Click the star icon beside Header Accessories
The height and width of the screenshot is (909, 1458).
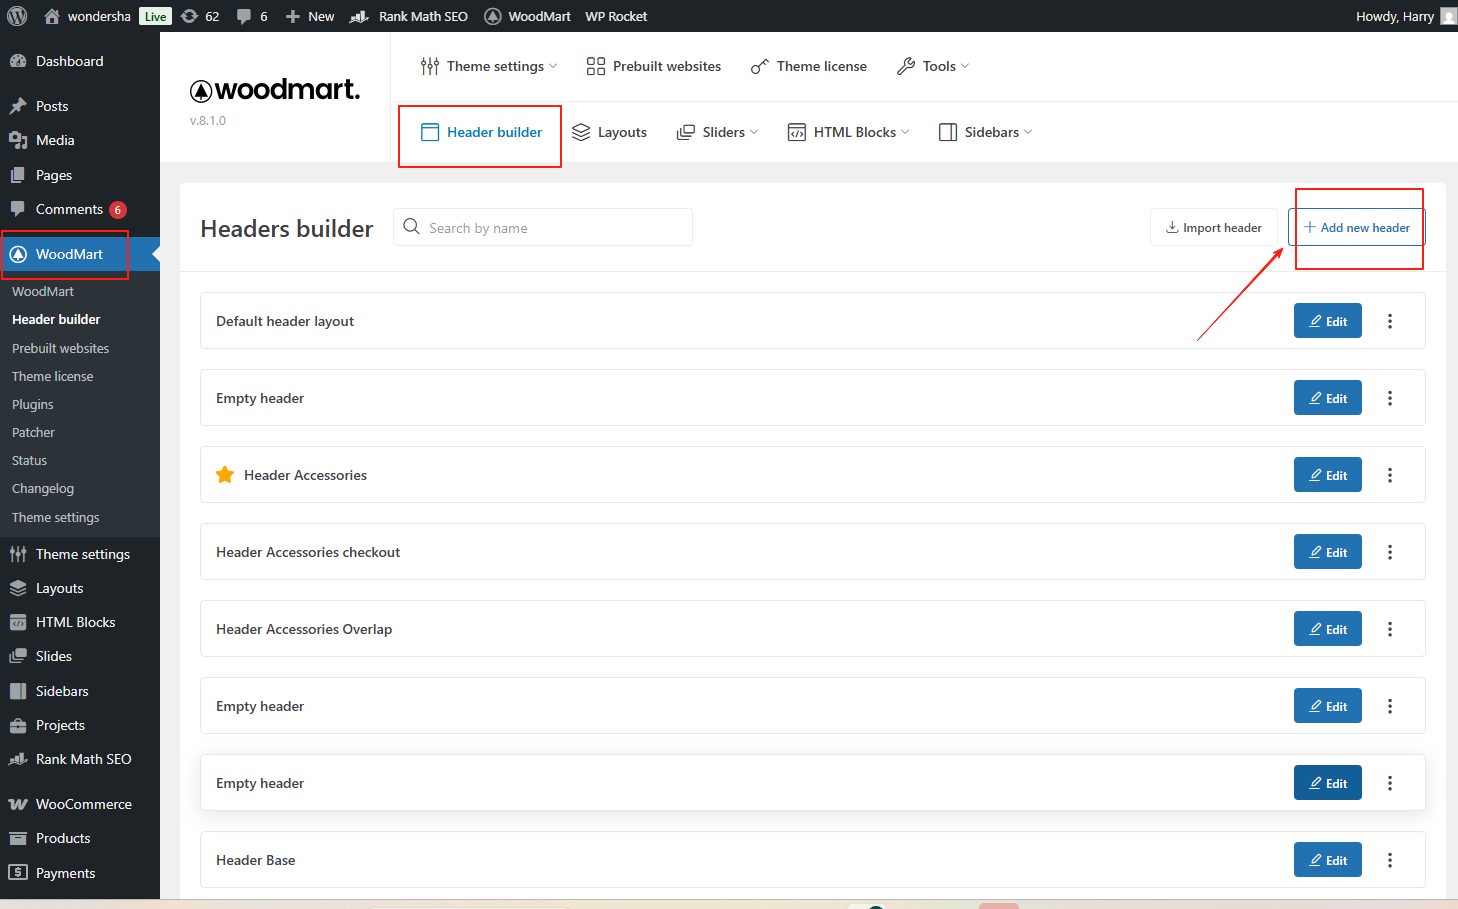(225, 475)
